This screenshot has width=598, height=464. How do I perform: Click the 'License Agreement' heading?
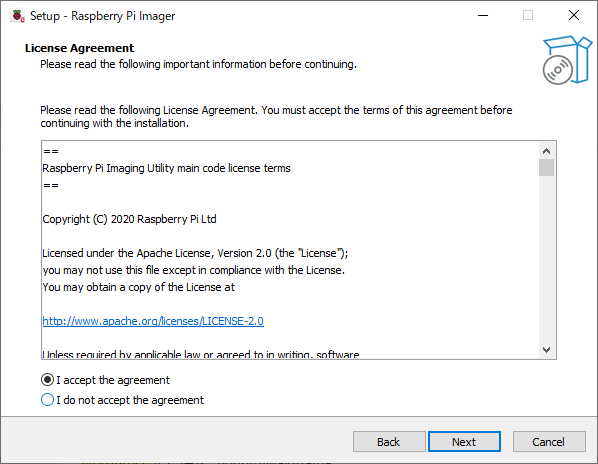click(79, 48)
